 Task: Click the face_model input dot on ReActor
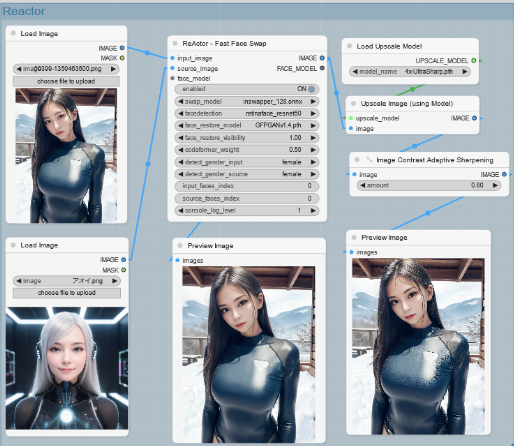172,78
